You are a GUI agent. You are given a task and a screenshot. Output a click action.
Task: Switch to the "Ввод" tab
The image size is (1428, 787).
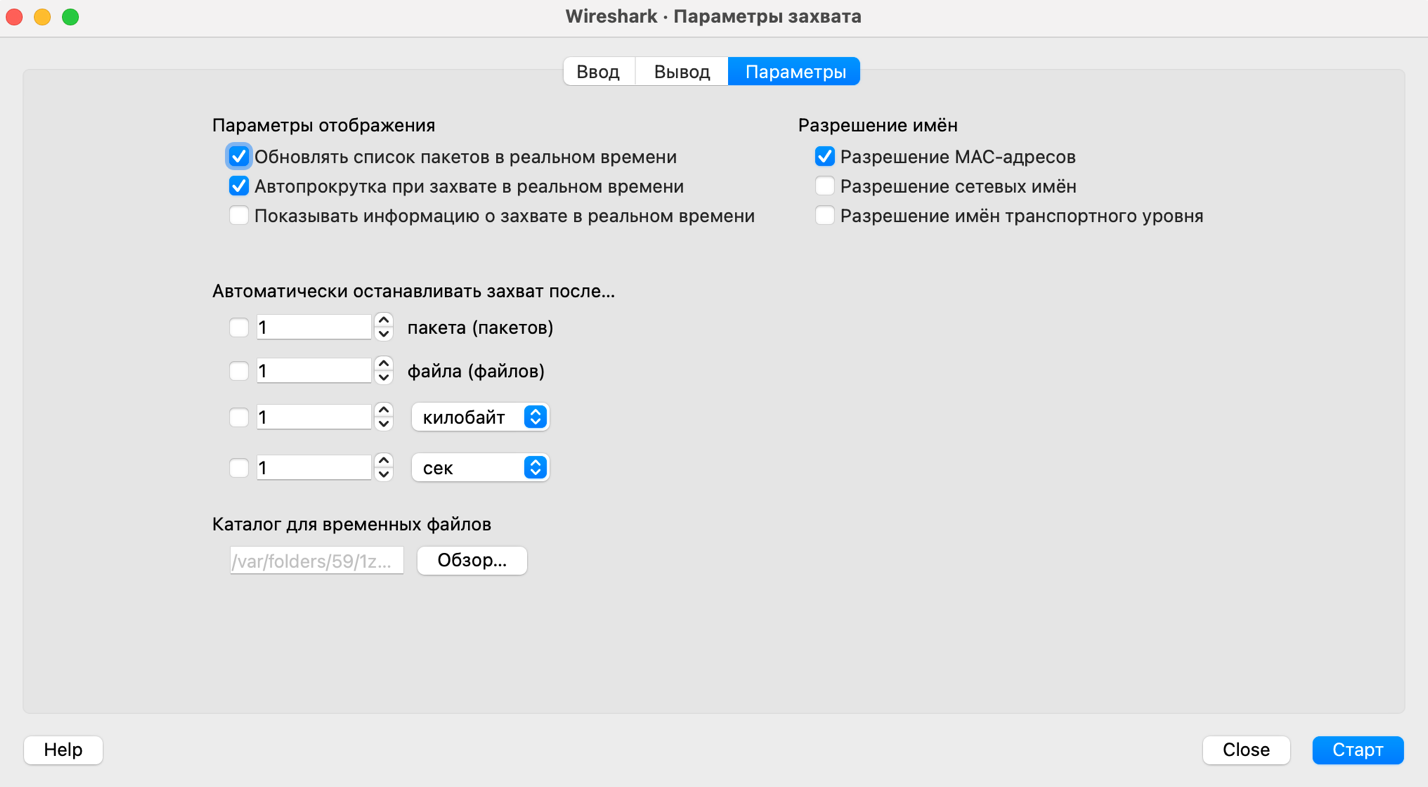pos(598,72)
